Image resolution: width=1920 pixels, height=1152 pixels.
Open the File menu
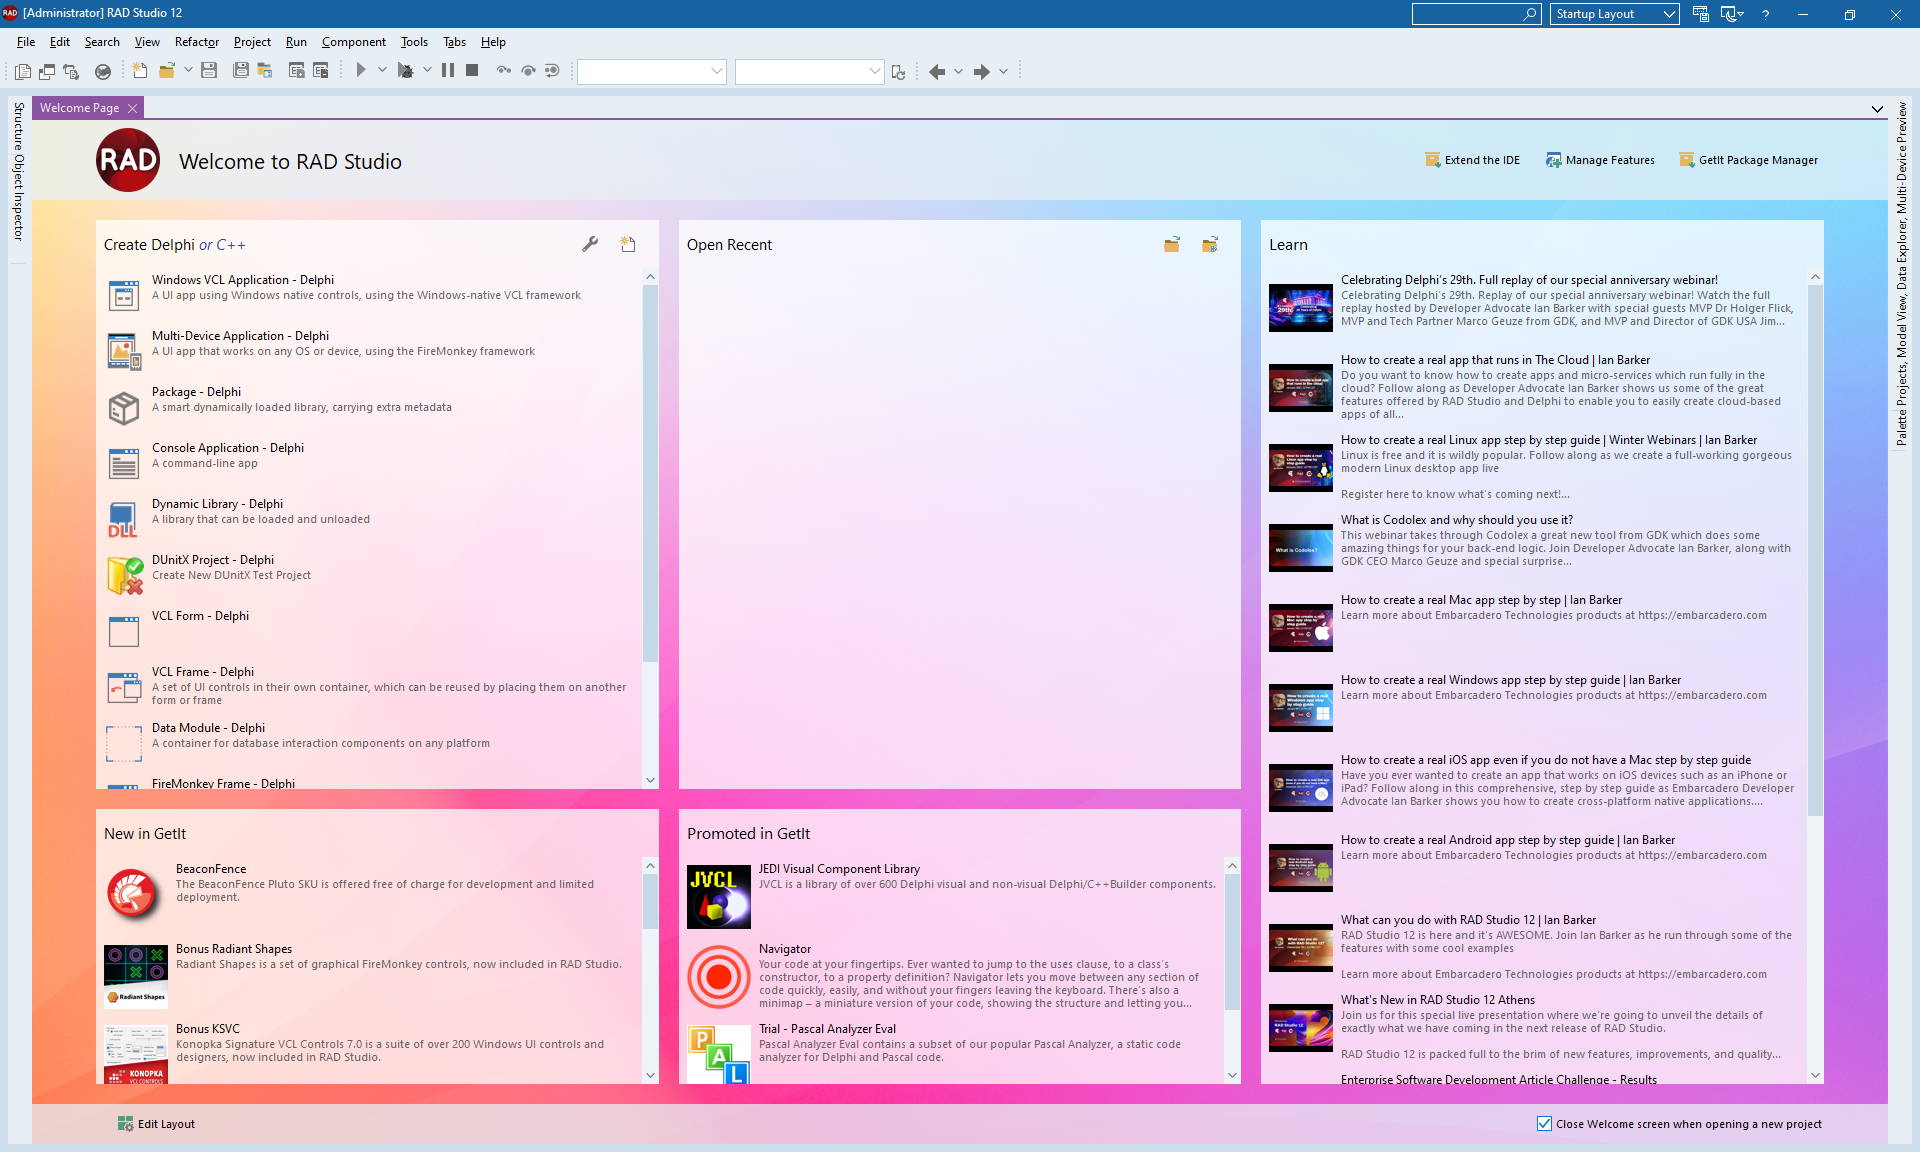click(26, 42)
